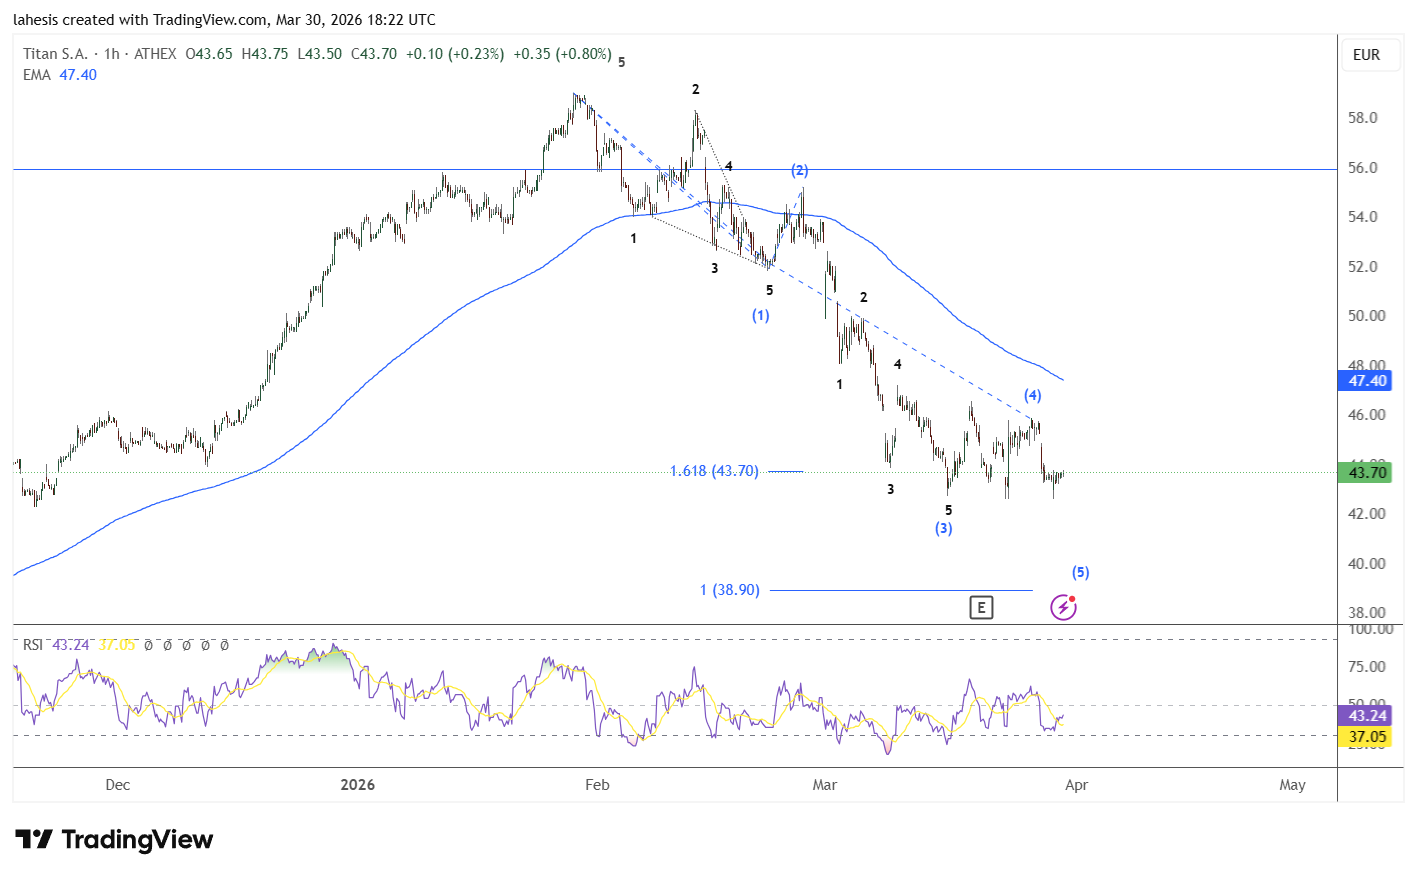Select the Titan S.A. symbol title
Screen dimensions: 1417x877
tap(55, 54)
